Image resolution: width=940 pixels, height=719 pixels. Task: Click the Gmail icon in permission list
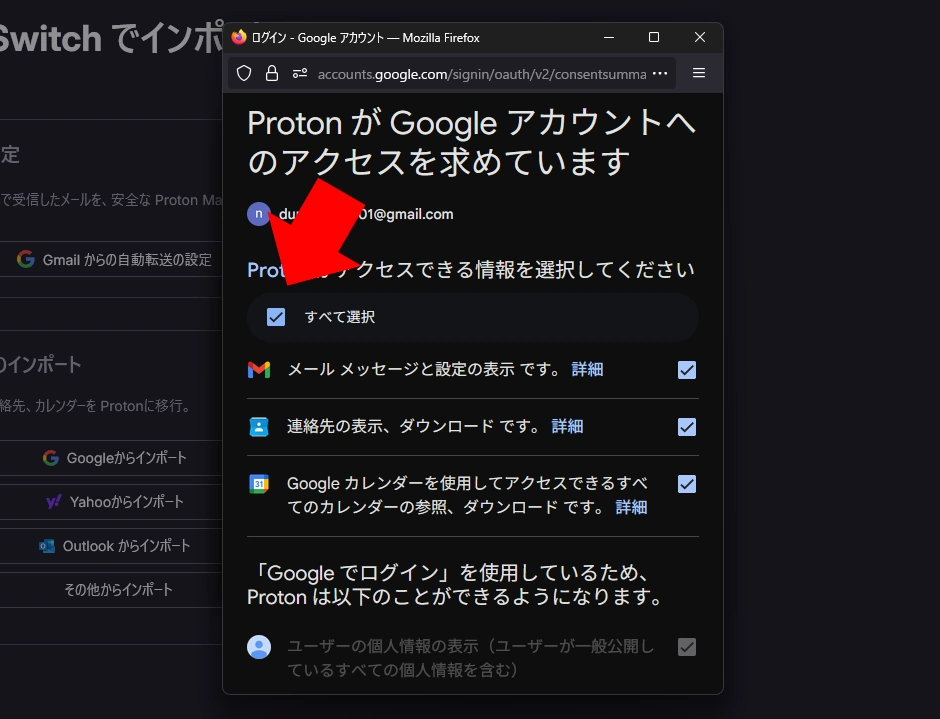[259, 369]
